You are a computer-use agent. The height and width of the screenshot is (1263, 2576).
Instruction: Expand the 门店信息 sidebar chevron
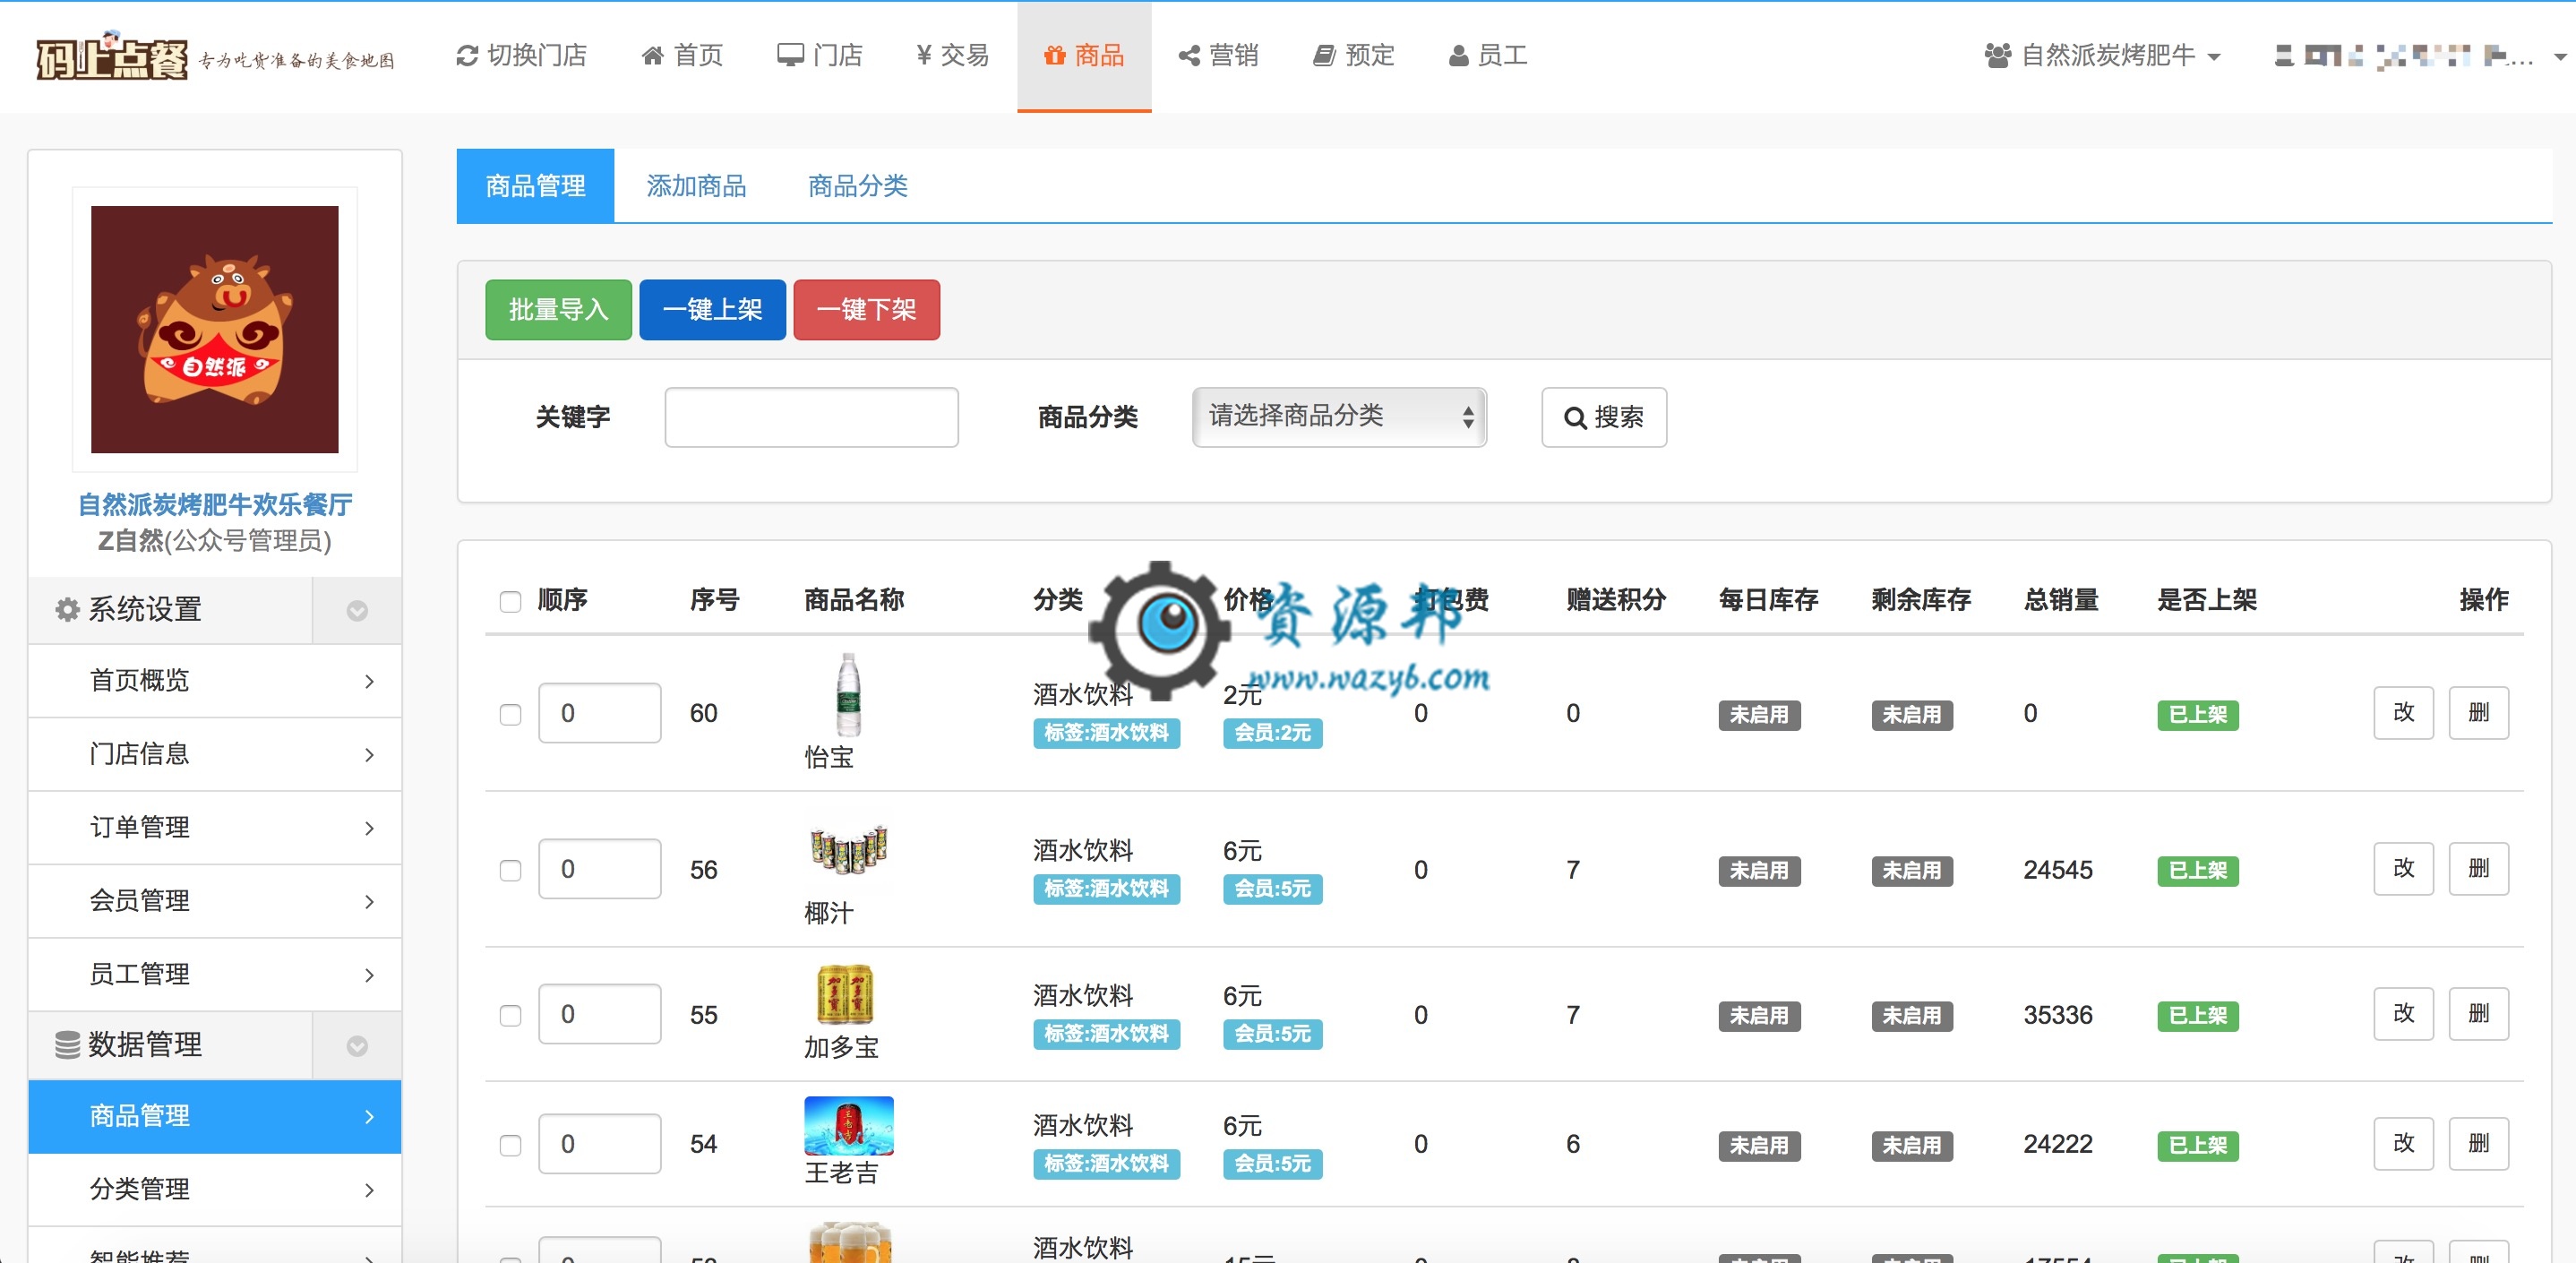coord(369,754)
